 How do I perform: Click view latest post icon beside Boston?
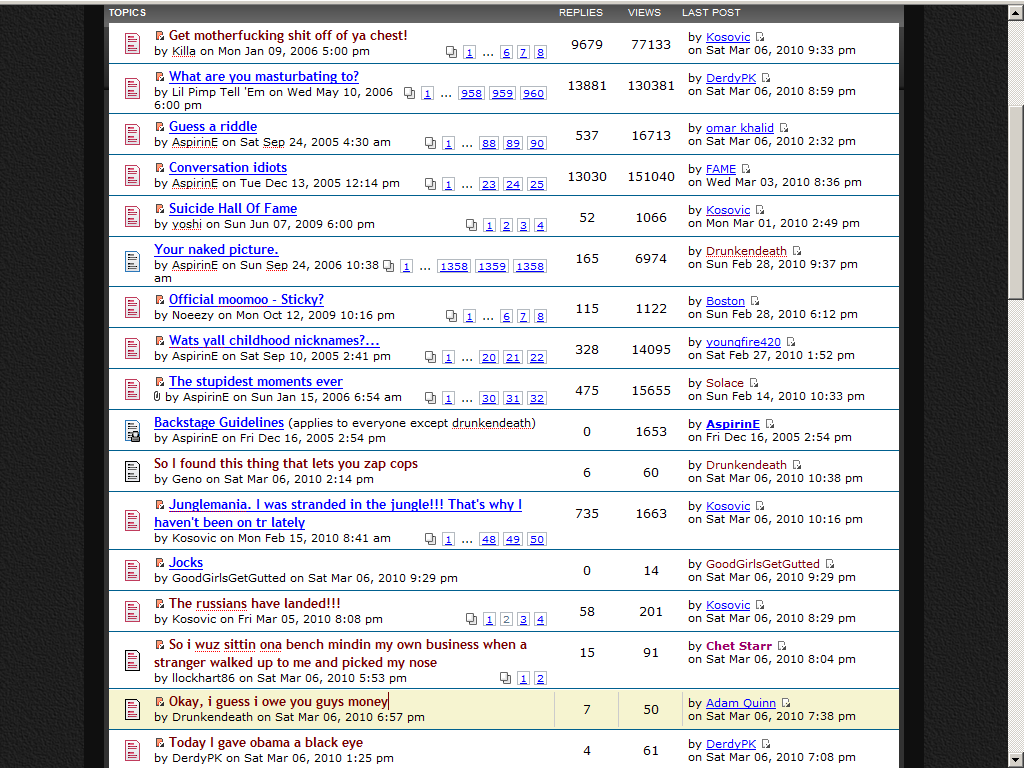click(x=755, y=301)
